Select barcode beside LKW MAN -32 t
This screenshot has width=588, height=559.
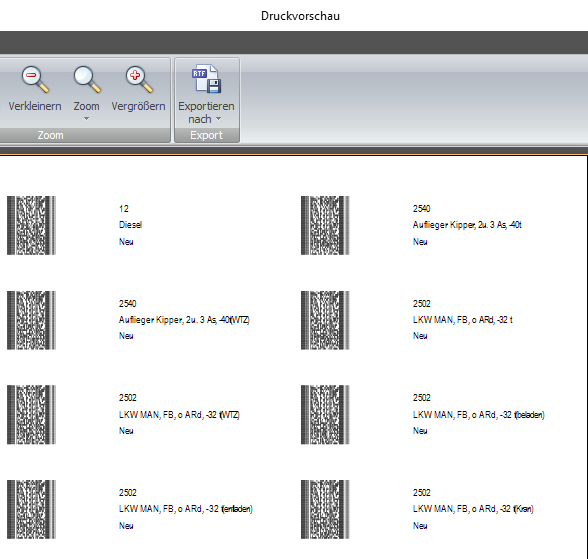pyautogui.click(x=325, y=320)
